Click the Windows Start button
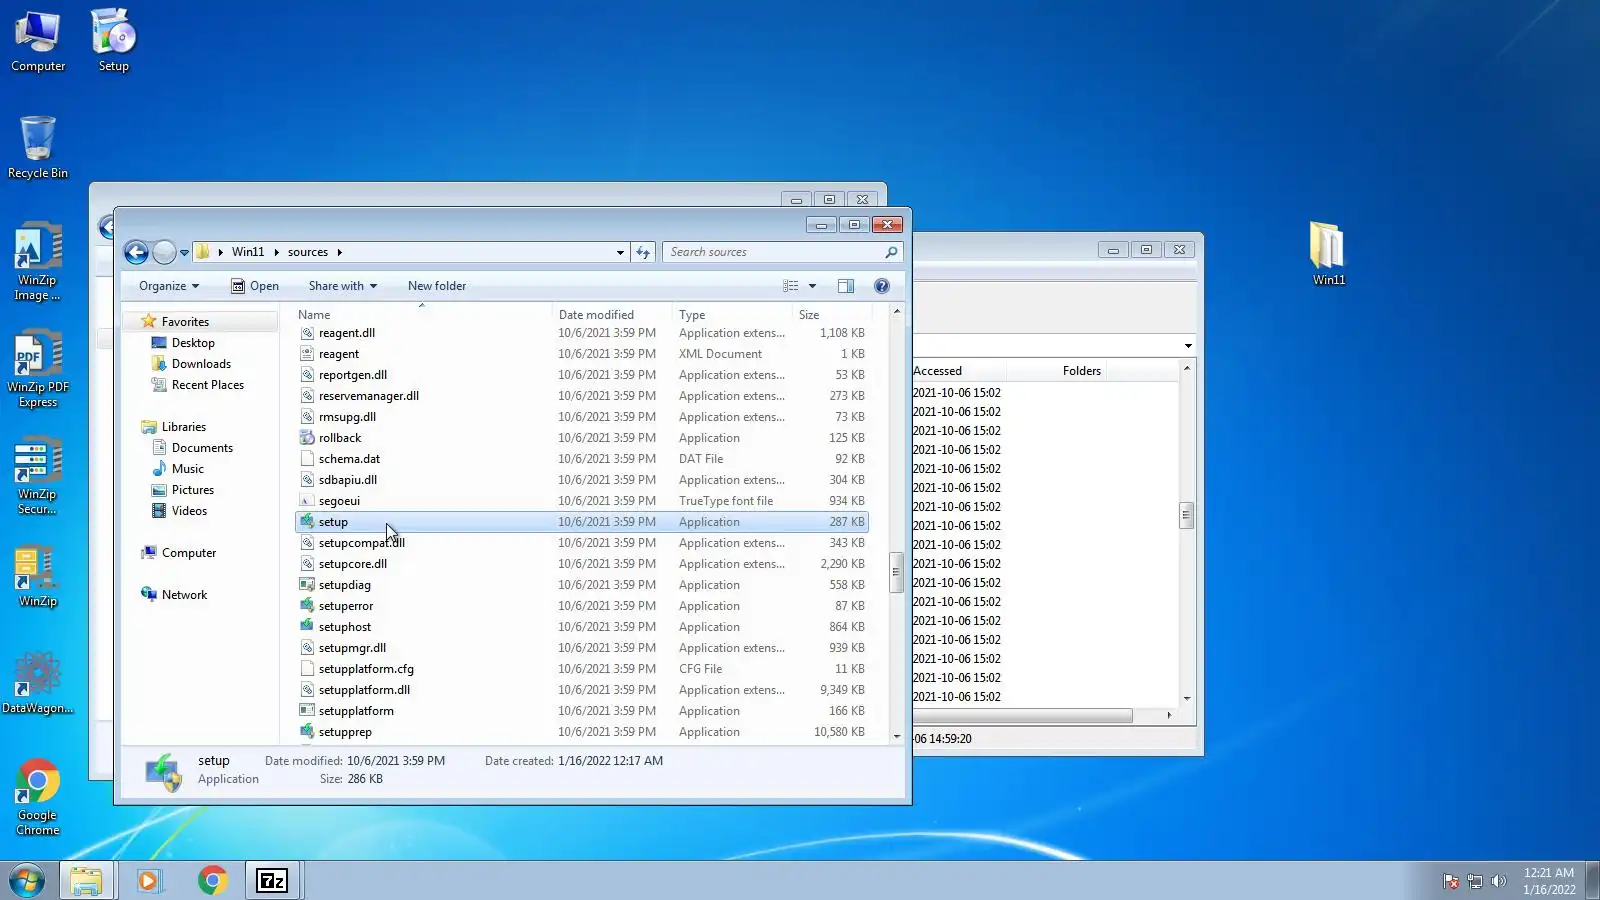The image size is (1600, 900). tap(27, 881)
